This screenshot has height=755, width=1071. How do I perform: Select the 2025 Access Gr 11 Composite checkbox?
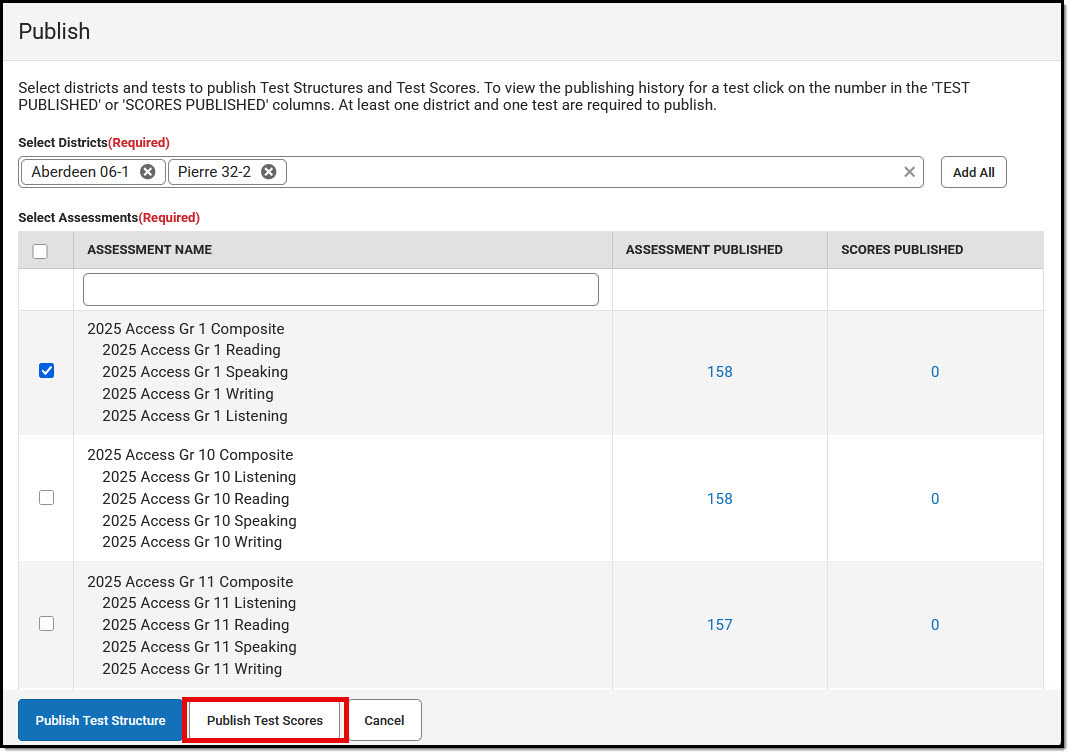click(46, 623)
